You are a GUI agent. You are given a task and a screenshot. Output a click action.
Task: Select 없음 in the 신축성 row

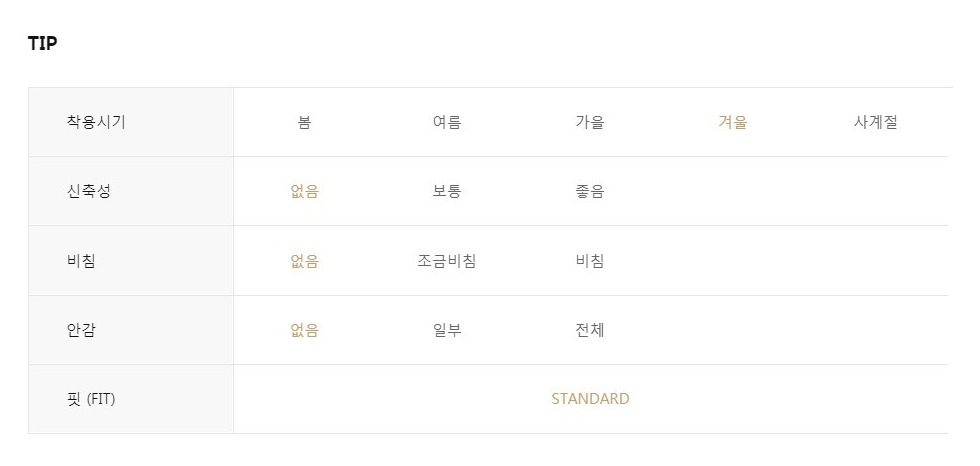click(304, 192)
